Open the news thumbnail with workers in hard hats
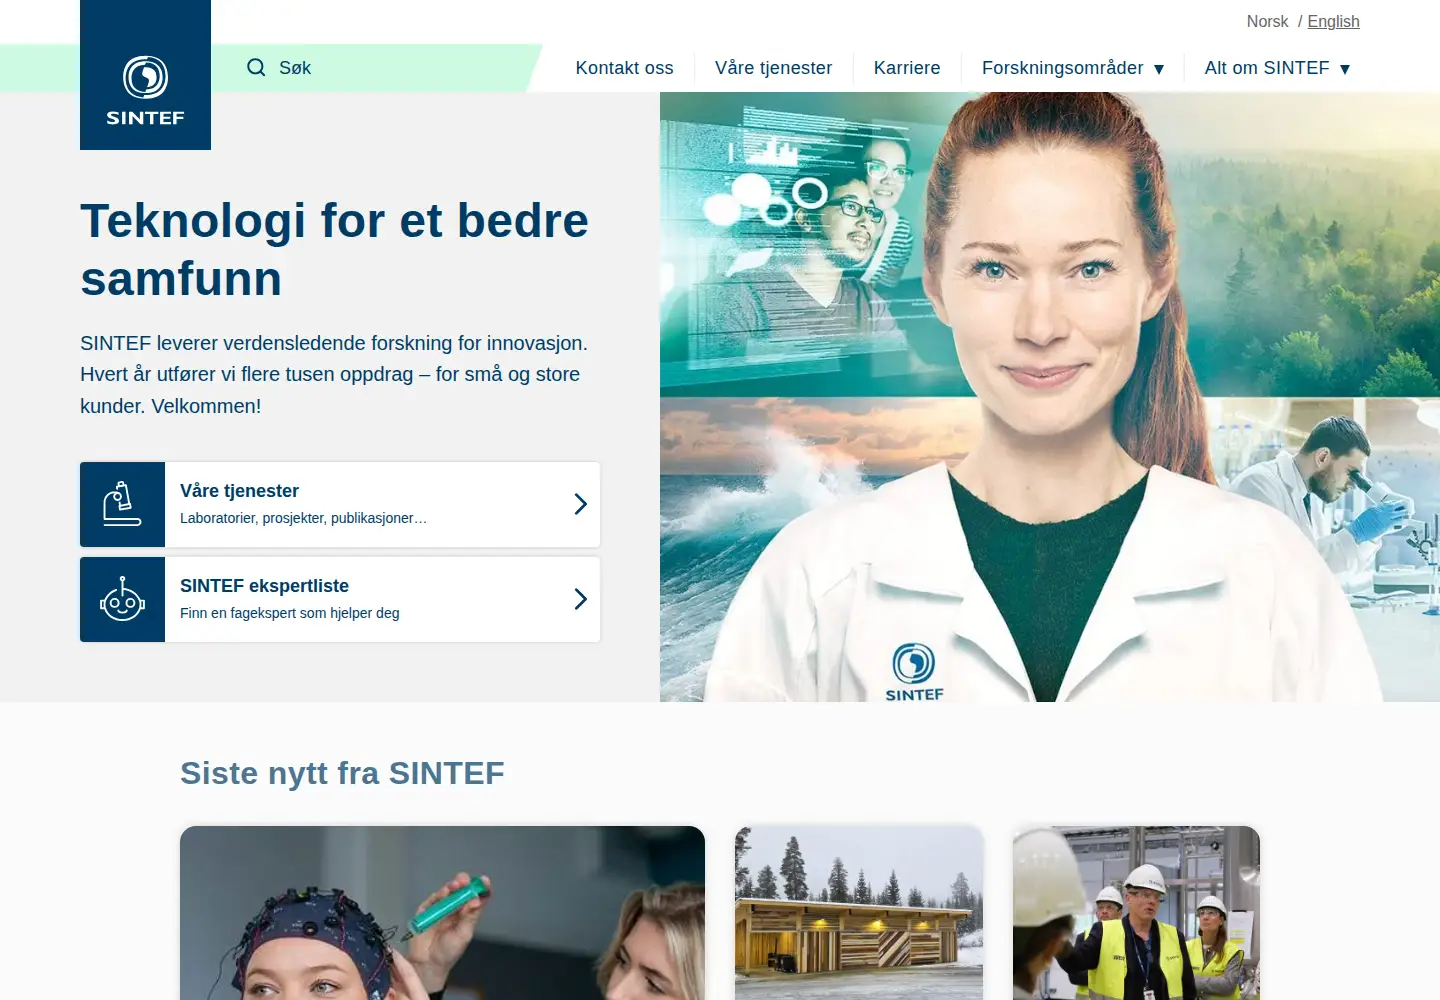This screenshot has width=1440, height=1000. click(1136, 913)
